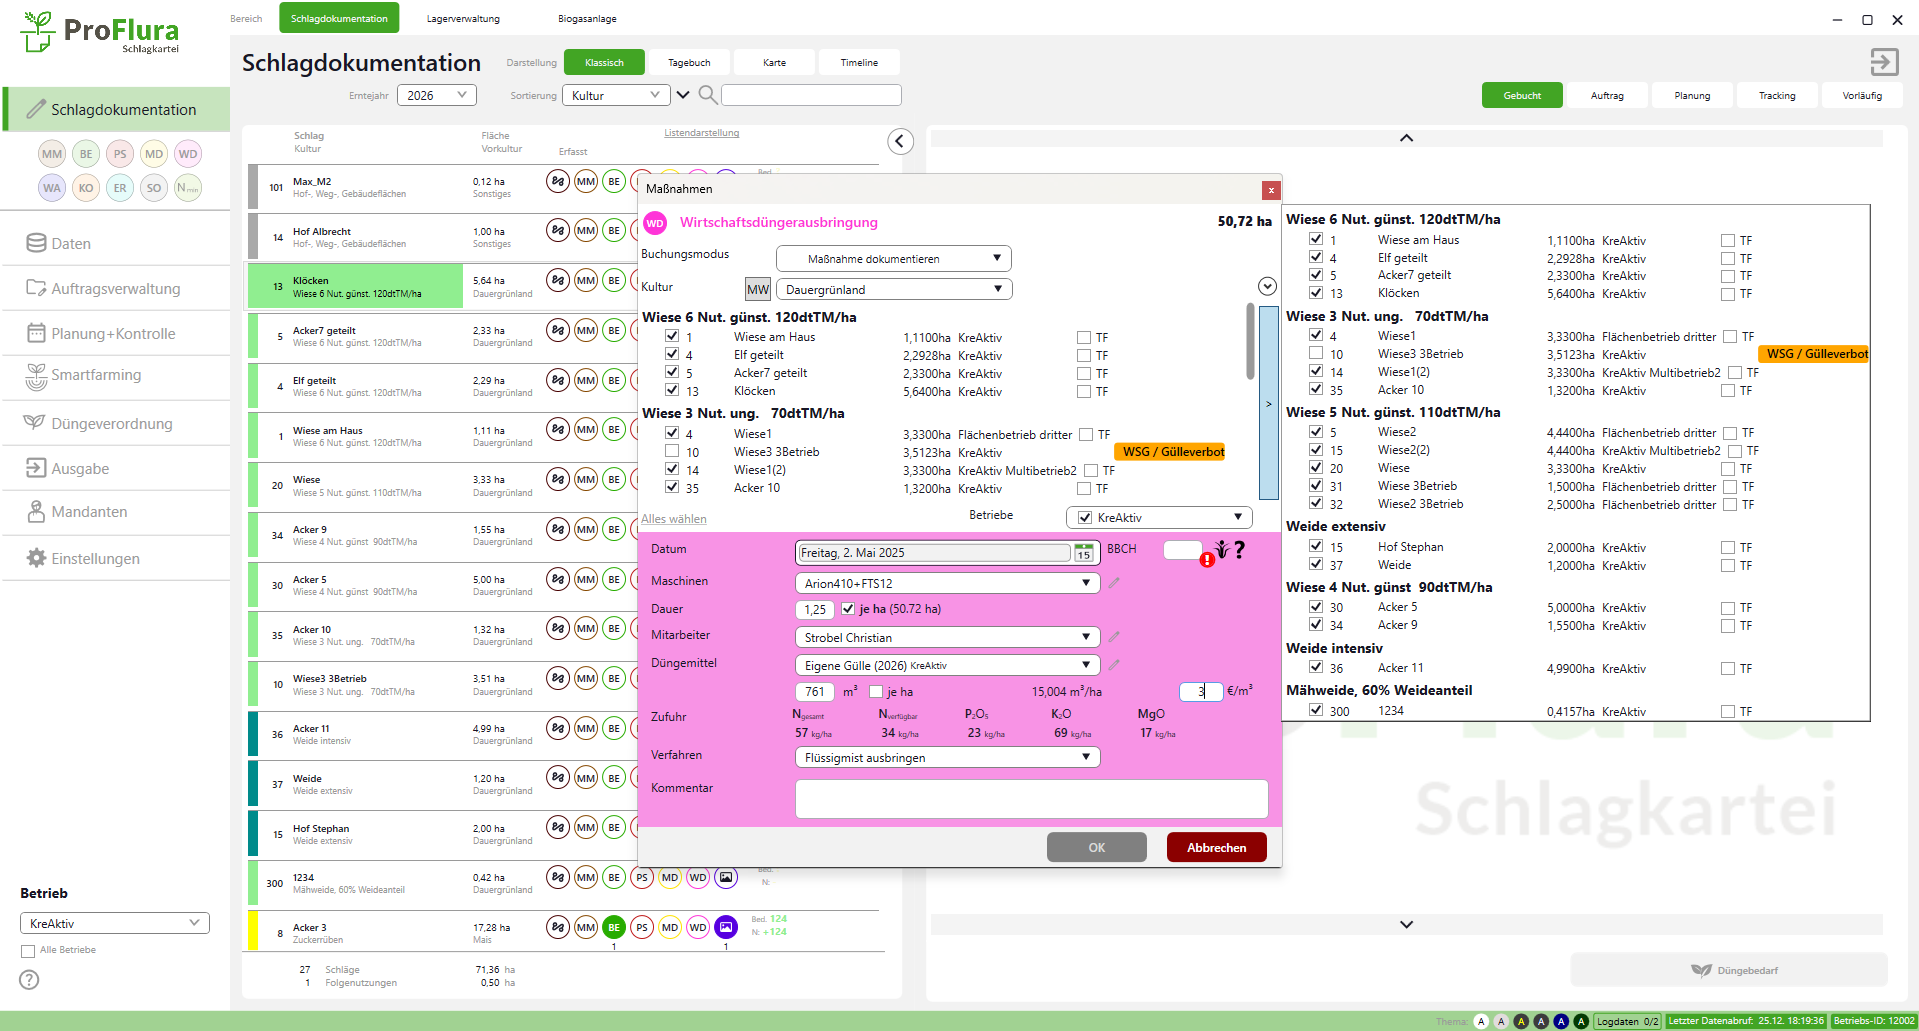Click pencil edit icon next to Maschinen

click(x=1114, y=583)
